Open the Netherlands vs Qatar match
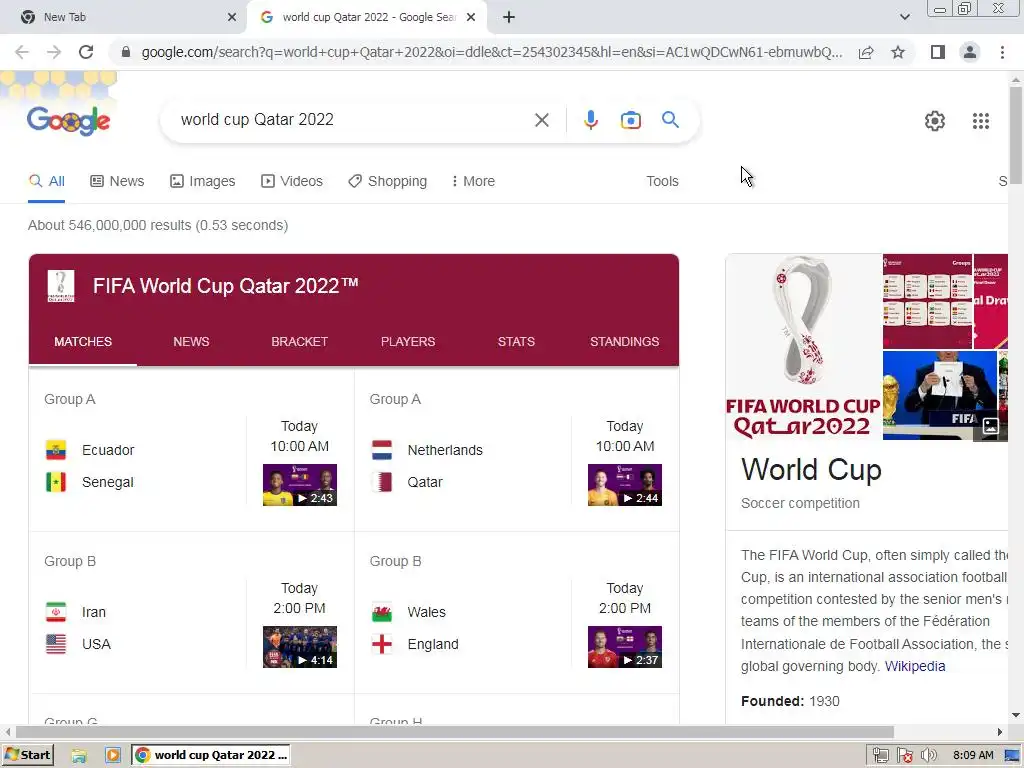Screen dimensions: 1024x768 517,451
